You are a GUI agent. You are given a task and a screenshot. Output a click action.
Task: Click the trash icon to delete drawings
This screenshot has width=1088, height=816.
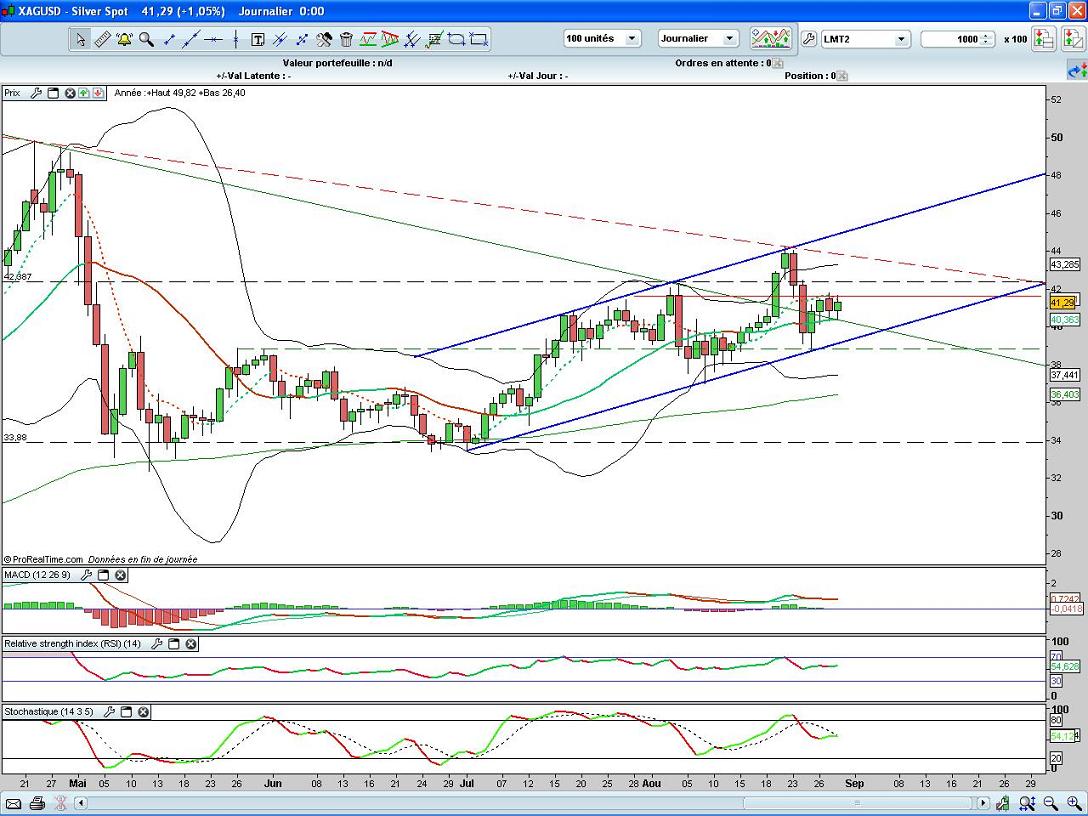click(x=346, y=39)
